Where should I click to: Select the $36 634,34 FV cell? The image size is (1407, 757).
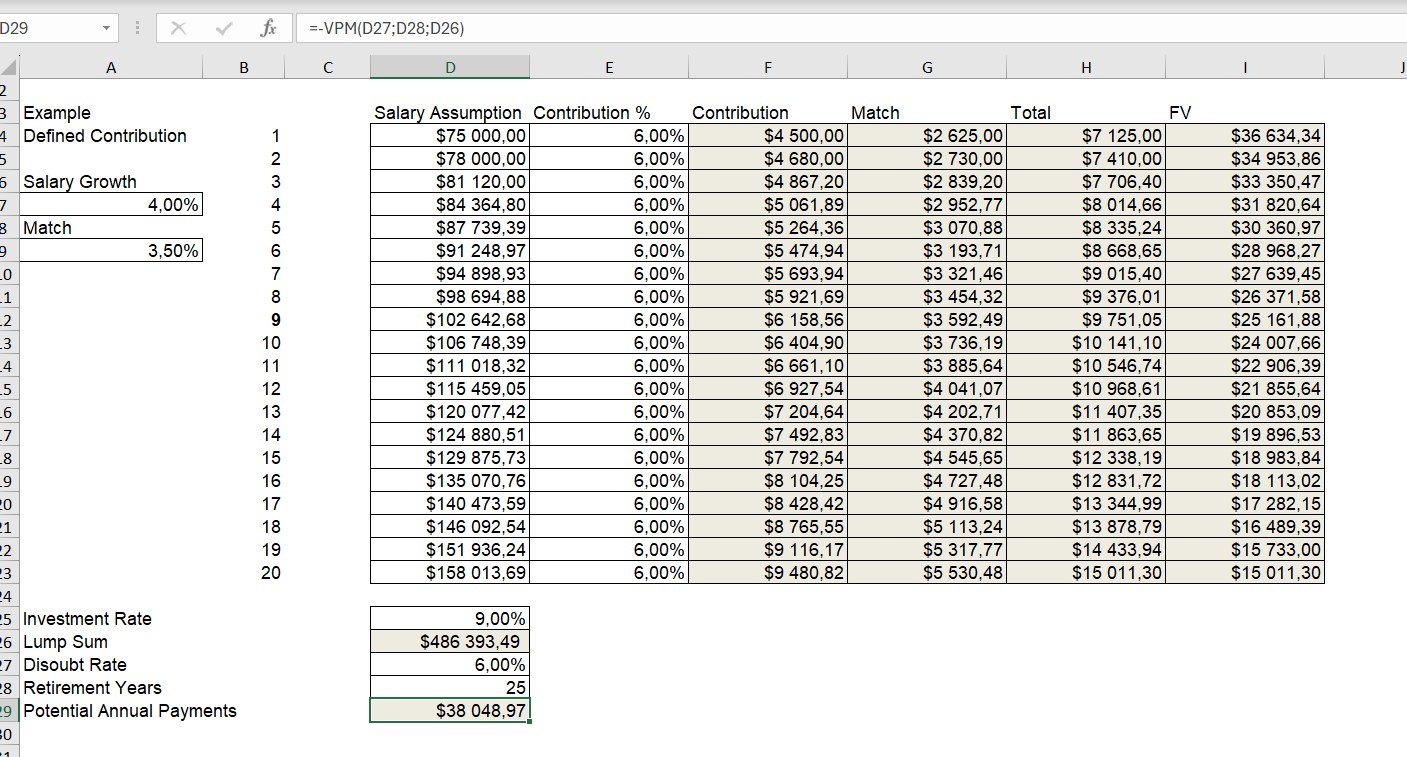1245,136
